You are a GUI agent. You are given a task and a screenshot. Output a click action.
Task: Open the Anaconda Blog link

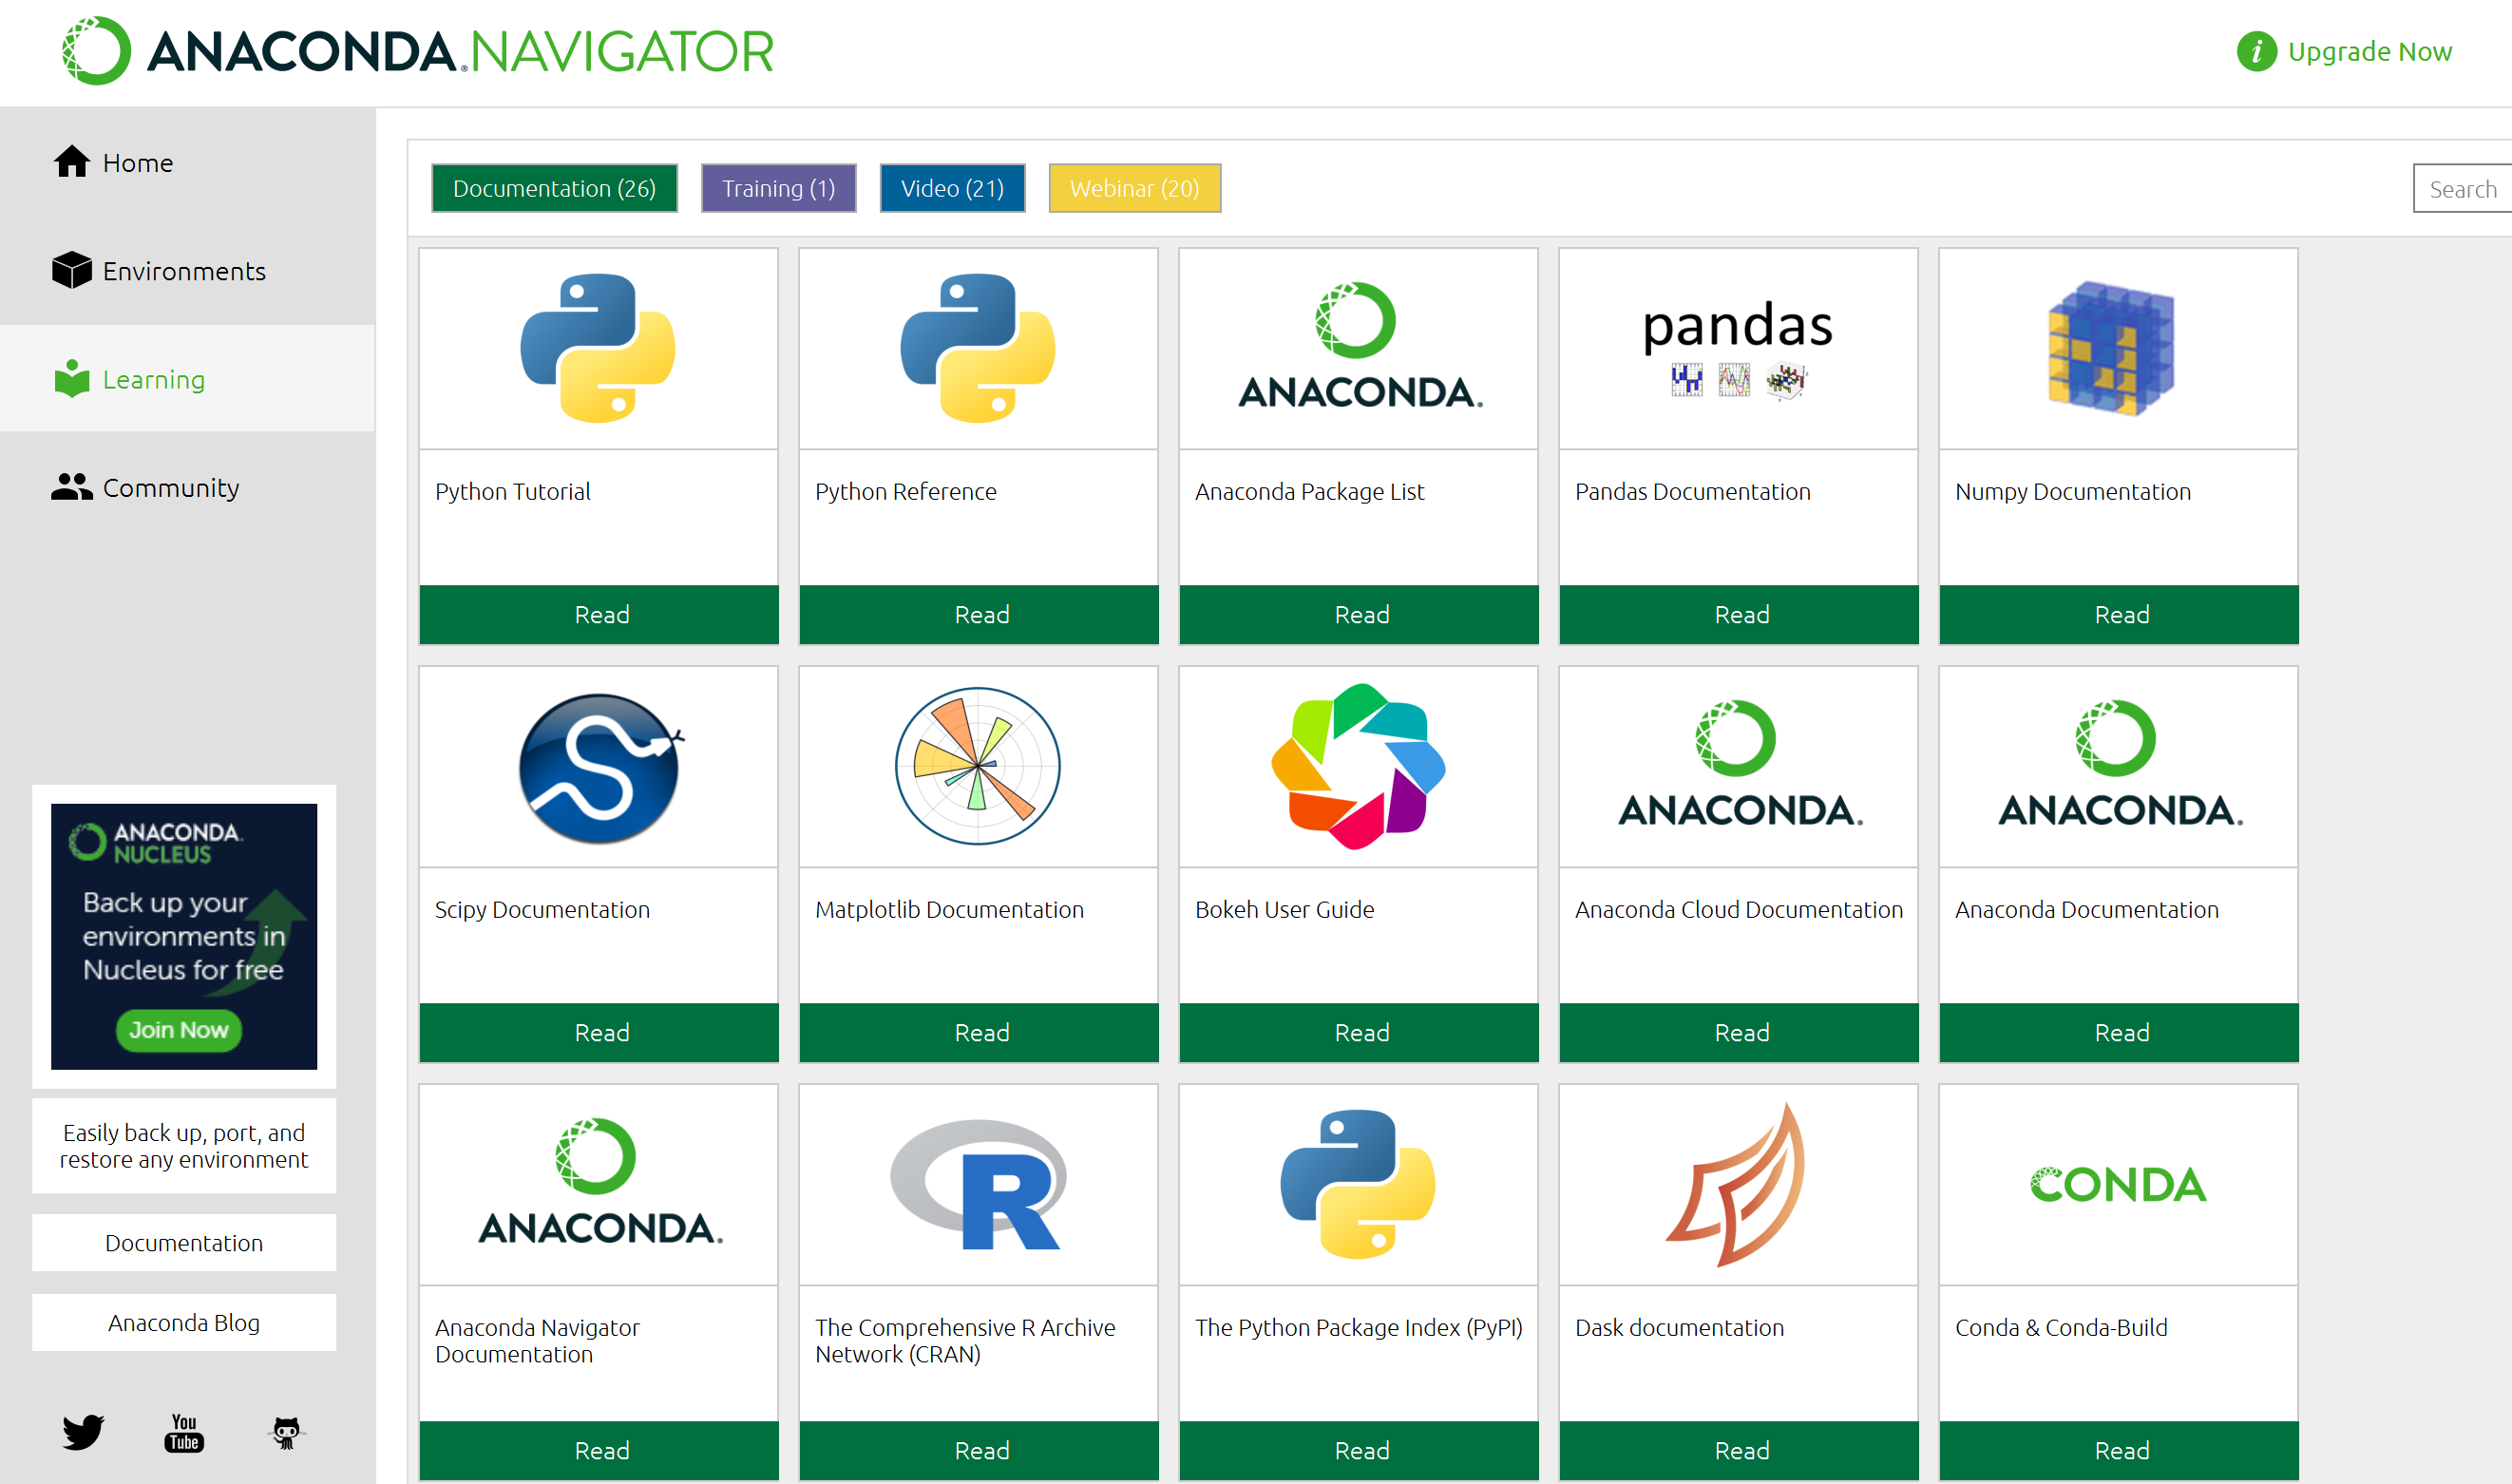[184, 1322]
